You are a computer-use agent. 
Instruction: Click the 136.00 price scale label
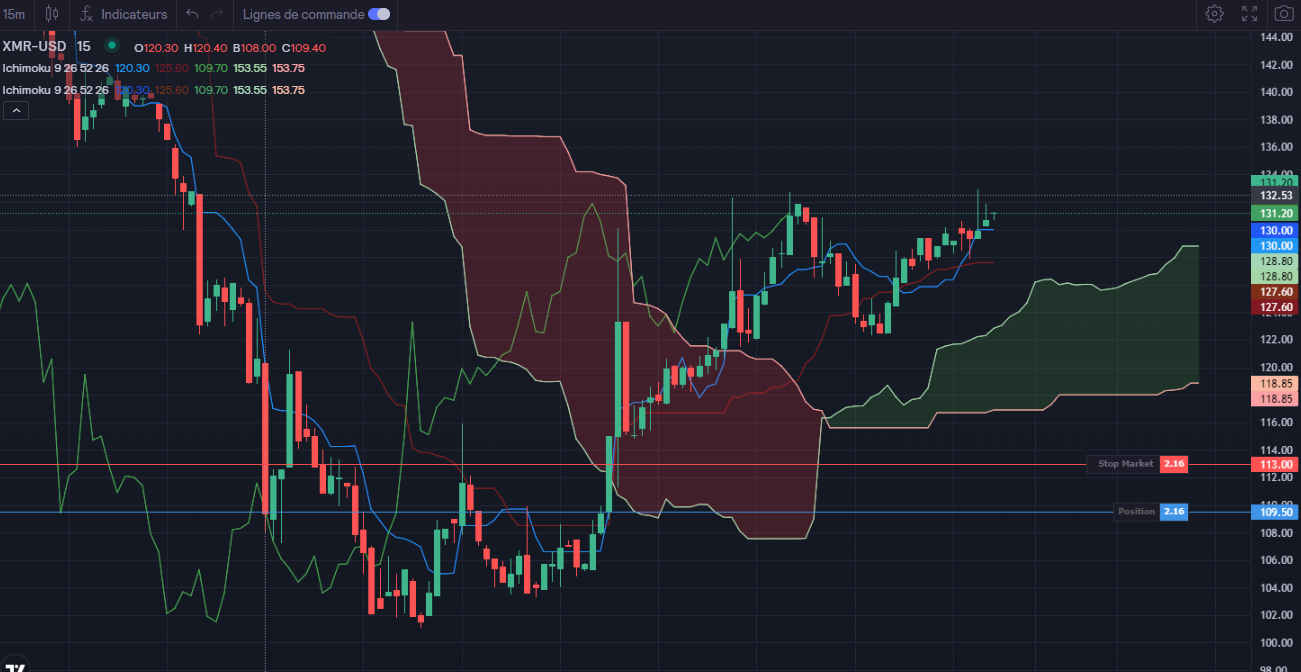[x=1276, y=147]
